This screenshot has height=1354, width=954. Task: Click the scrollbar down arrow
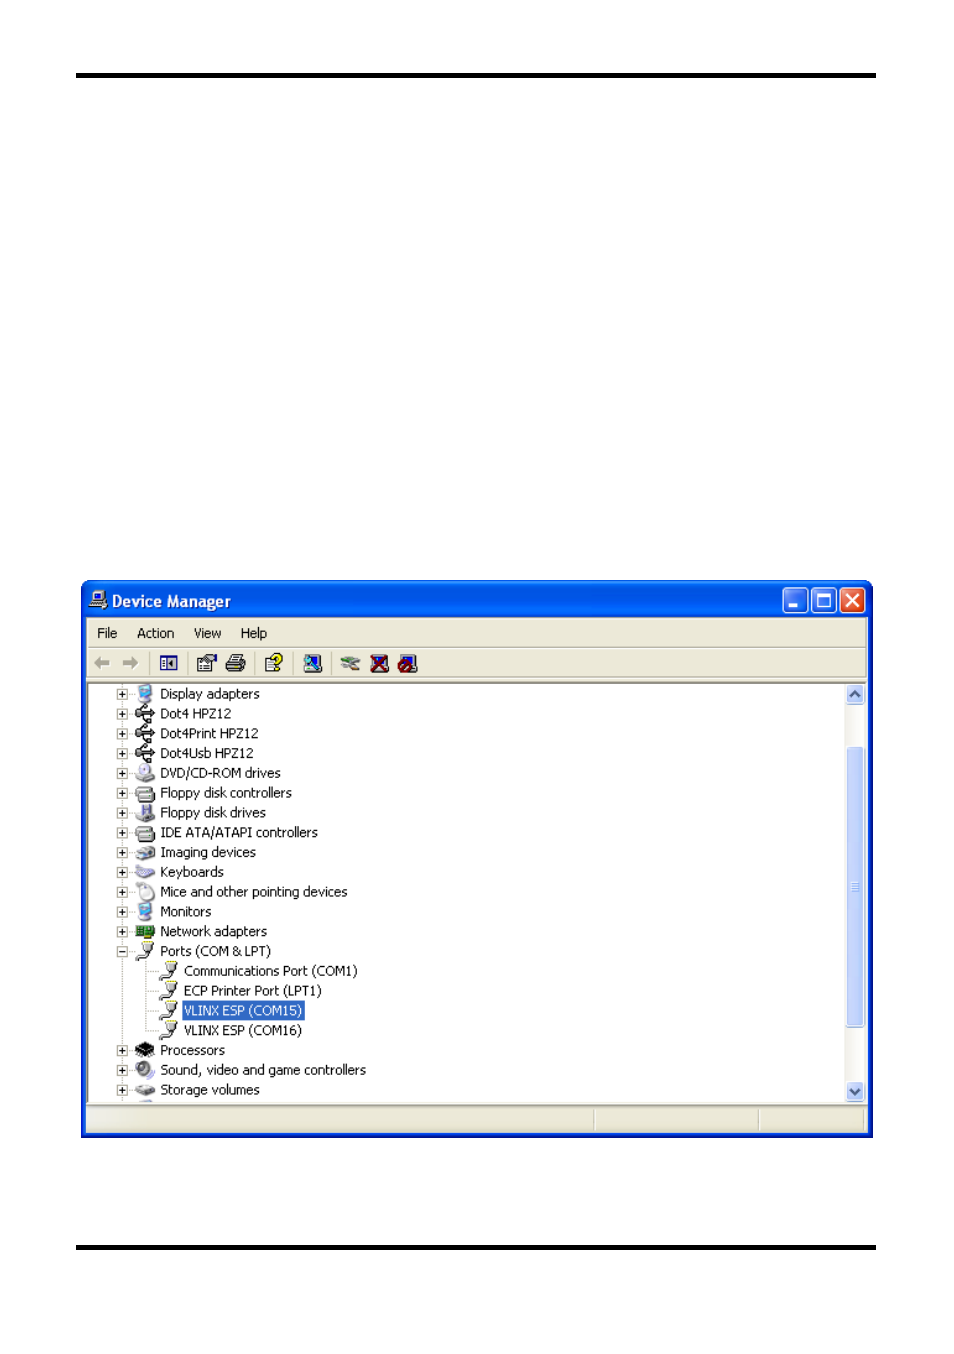click(855, 1092)
